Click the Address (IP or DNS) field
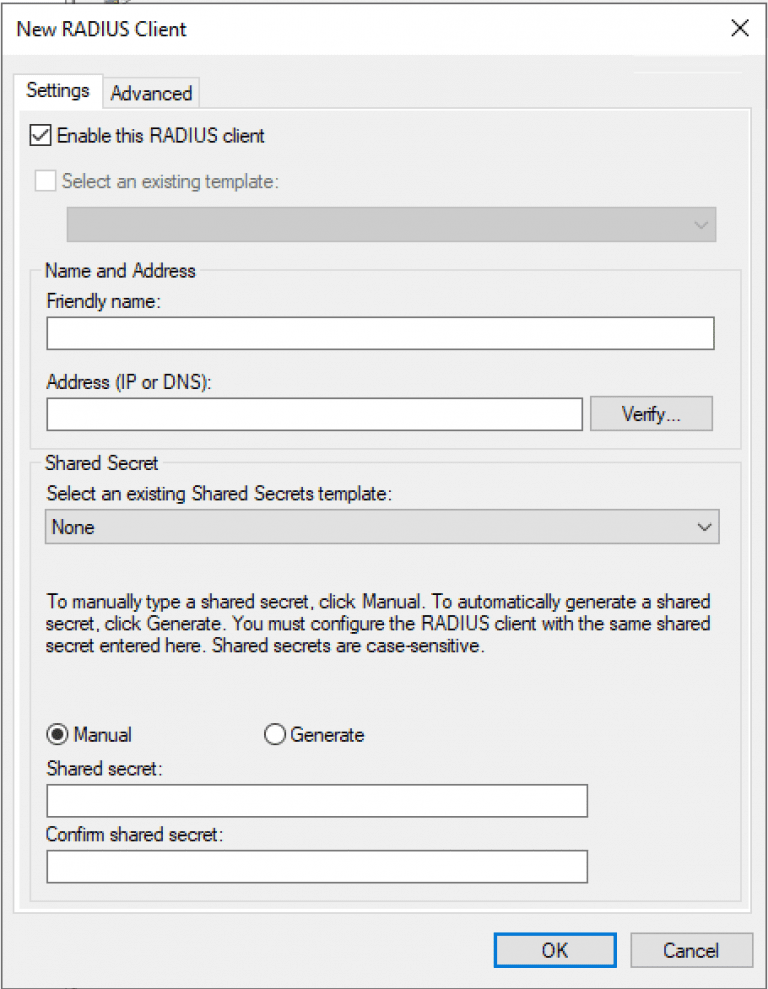 coord(314,413)
